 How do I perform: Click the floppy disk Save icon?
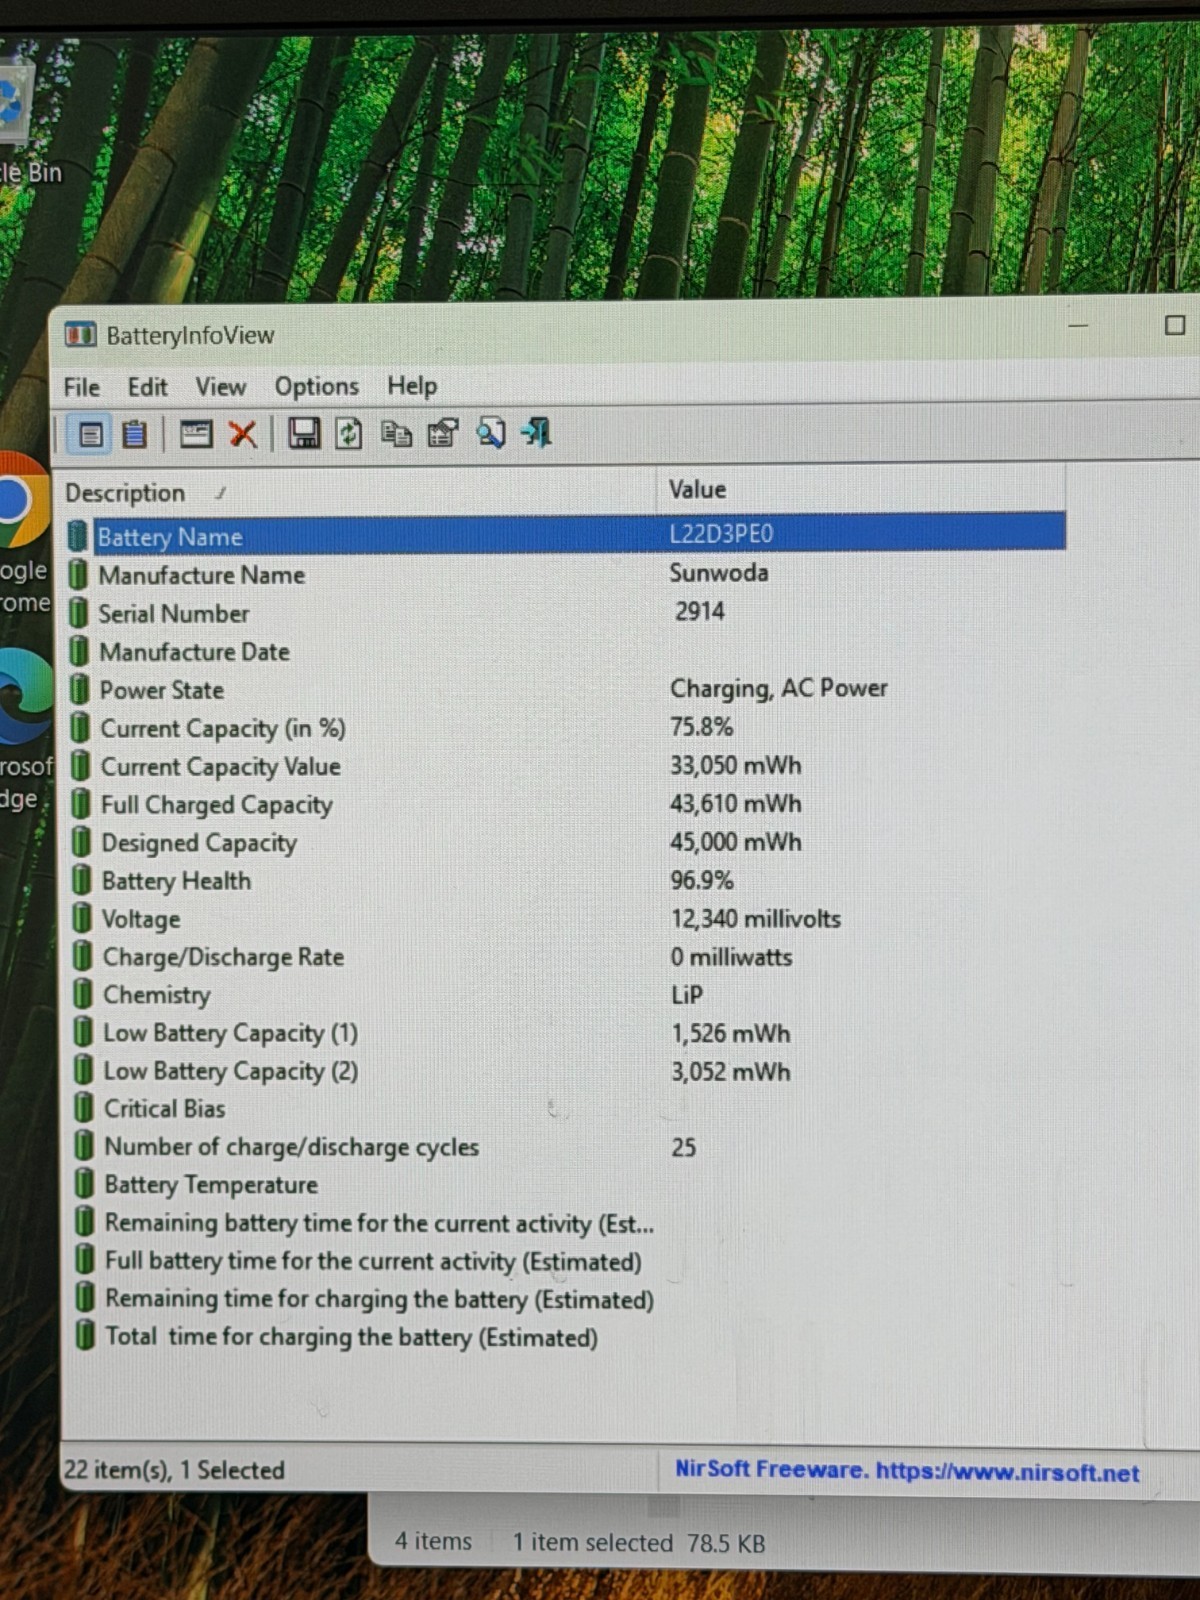click(x=304, y=433)
